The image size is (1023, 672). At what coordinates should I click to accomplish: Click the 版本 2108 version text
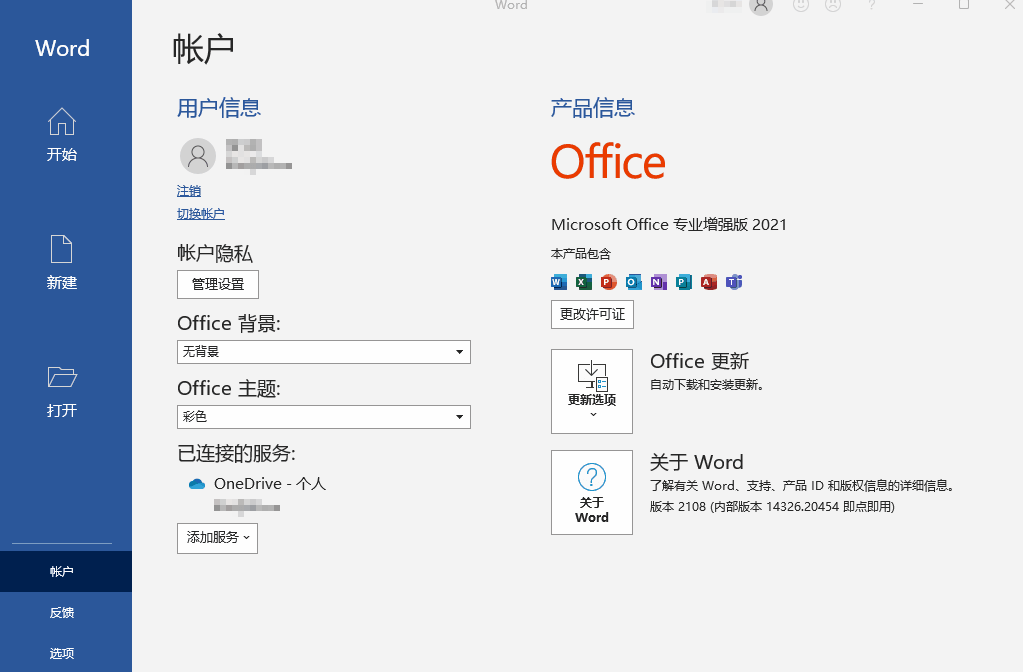[772, 507]
